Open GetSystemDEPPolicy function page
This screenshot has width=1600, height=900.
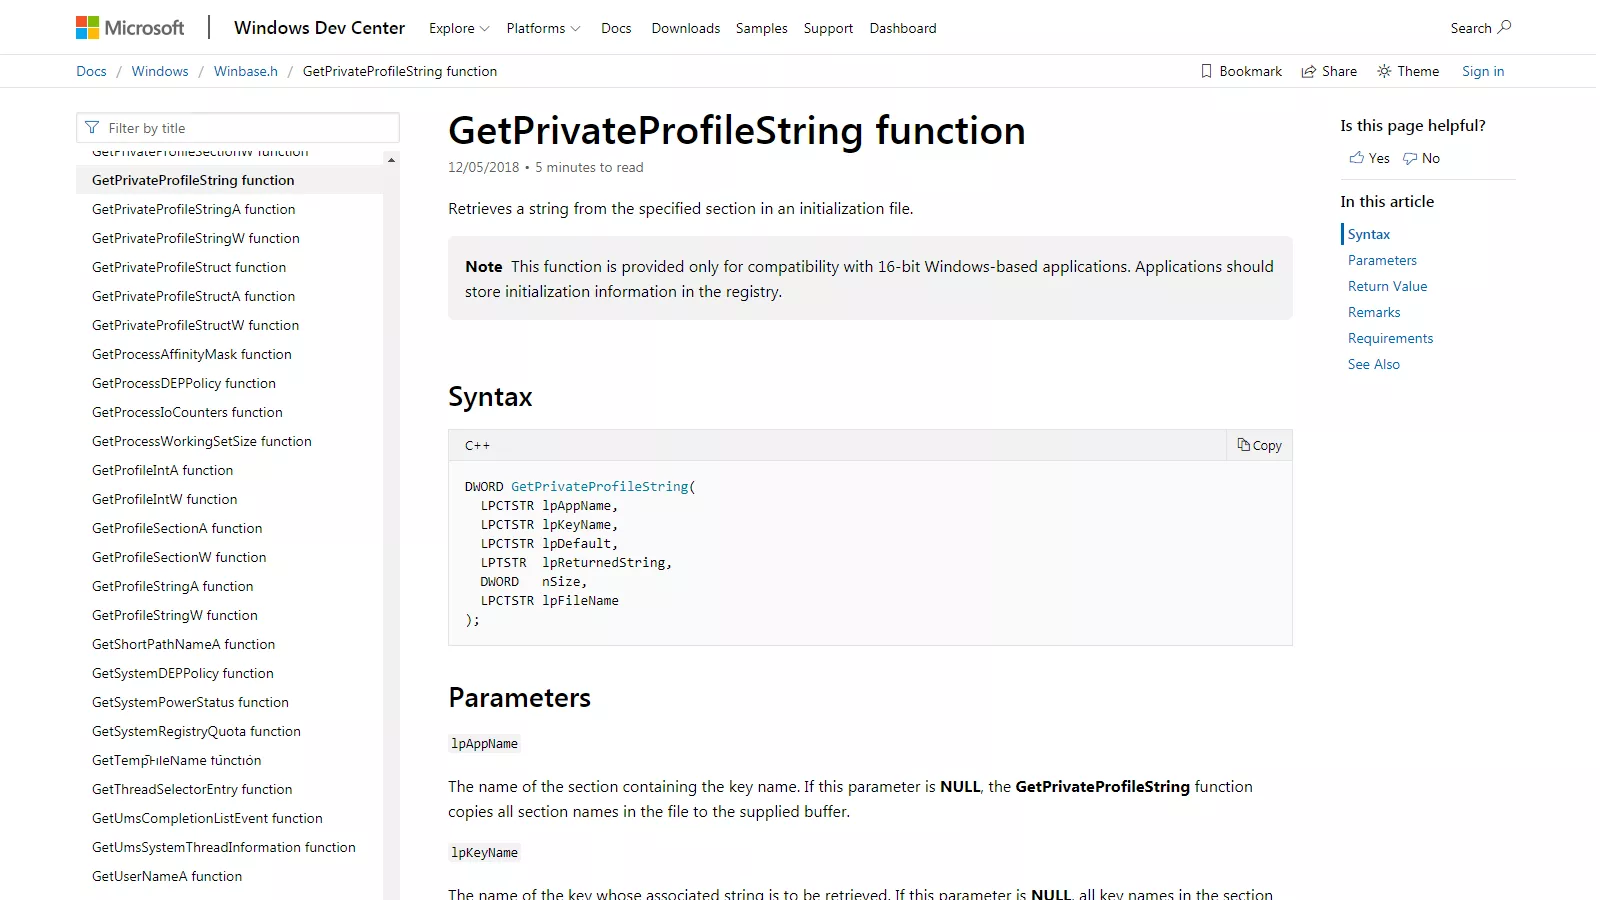(x=183, y=673)
